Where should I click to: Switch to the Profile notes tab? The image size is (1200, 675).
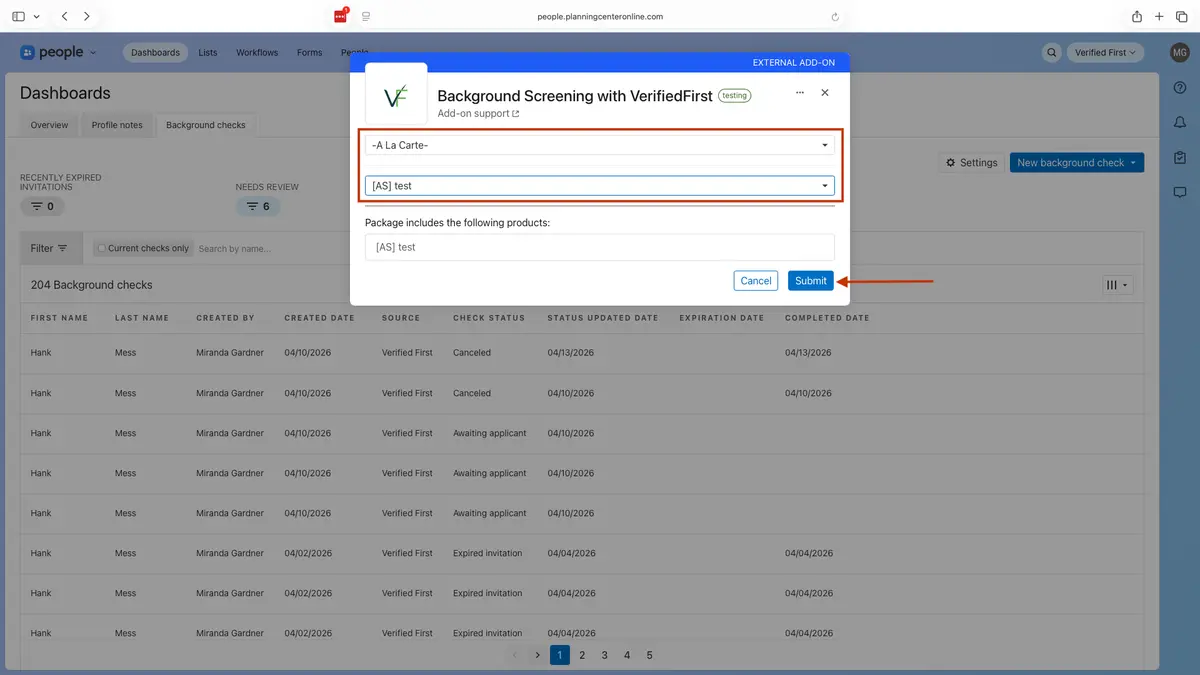click(x=117, y=125)
